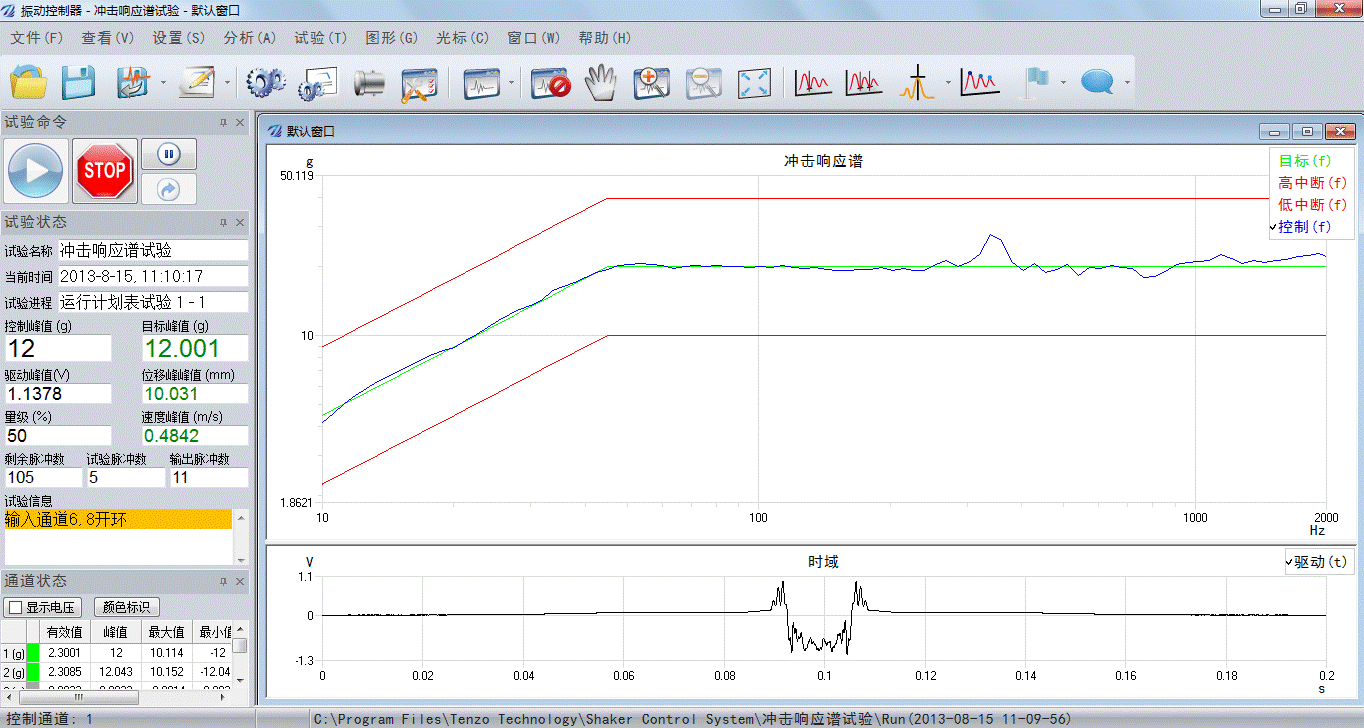The image size is (1364, 728).
Task: Click the metal cylinder shaker icon
Action: click(369, 83)
